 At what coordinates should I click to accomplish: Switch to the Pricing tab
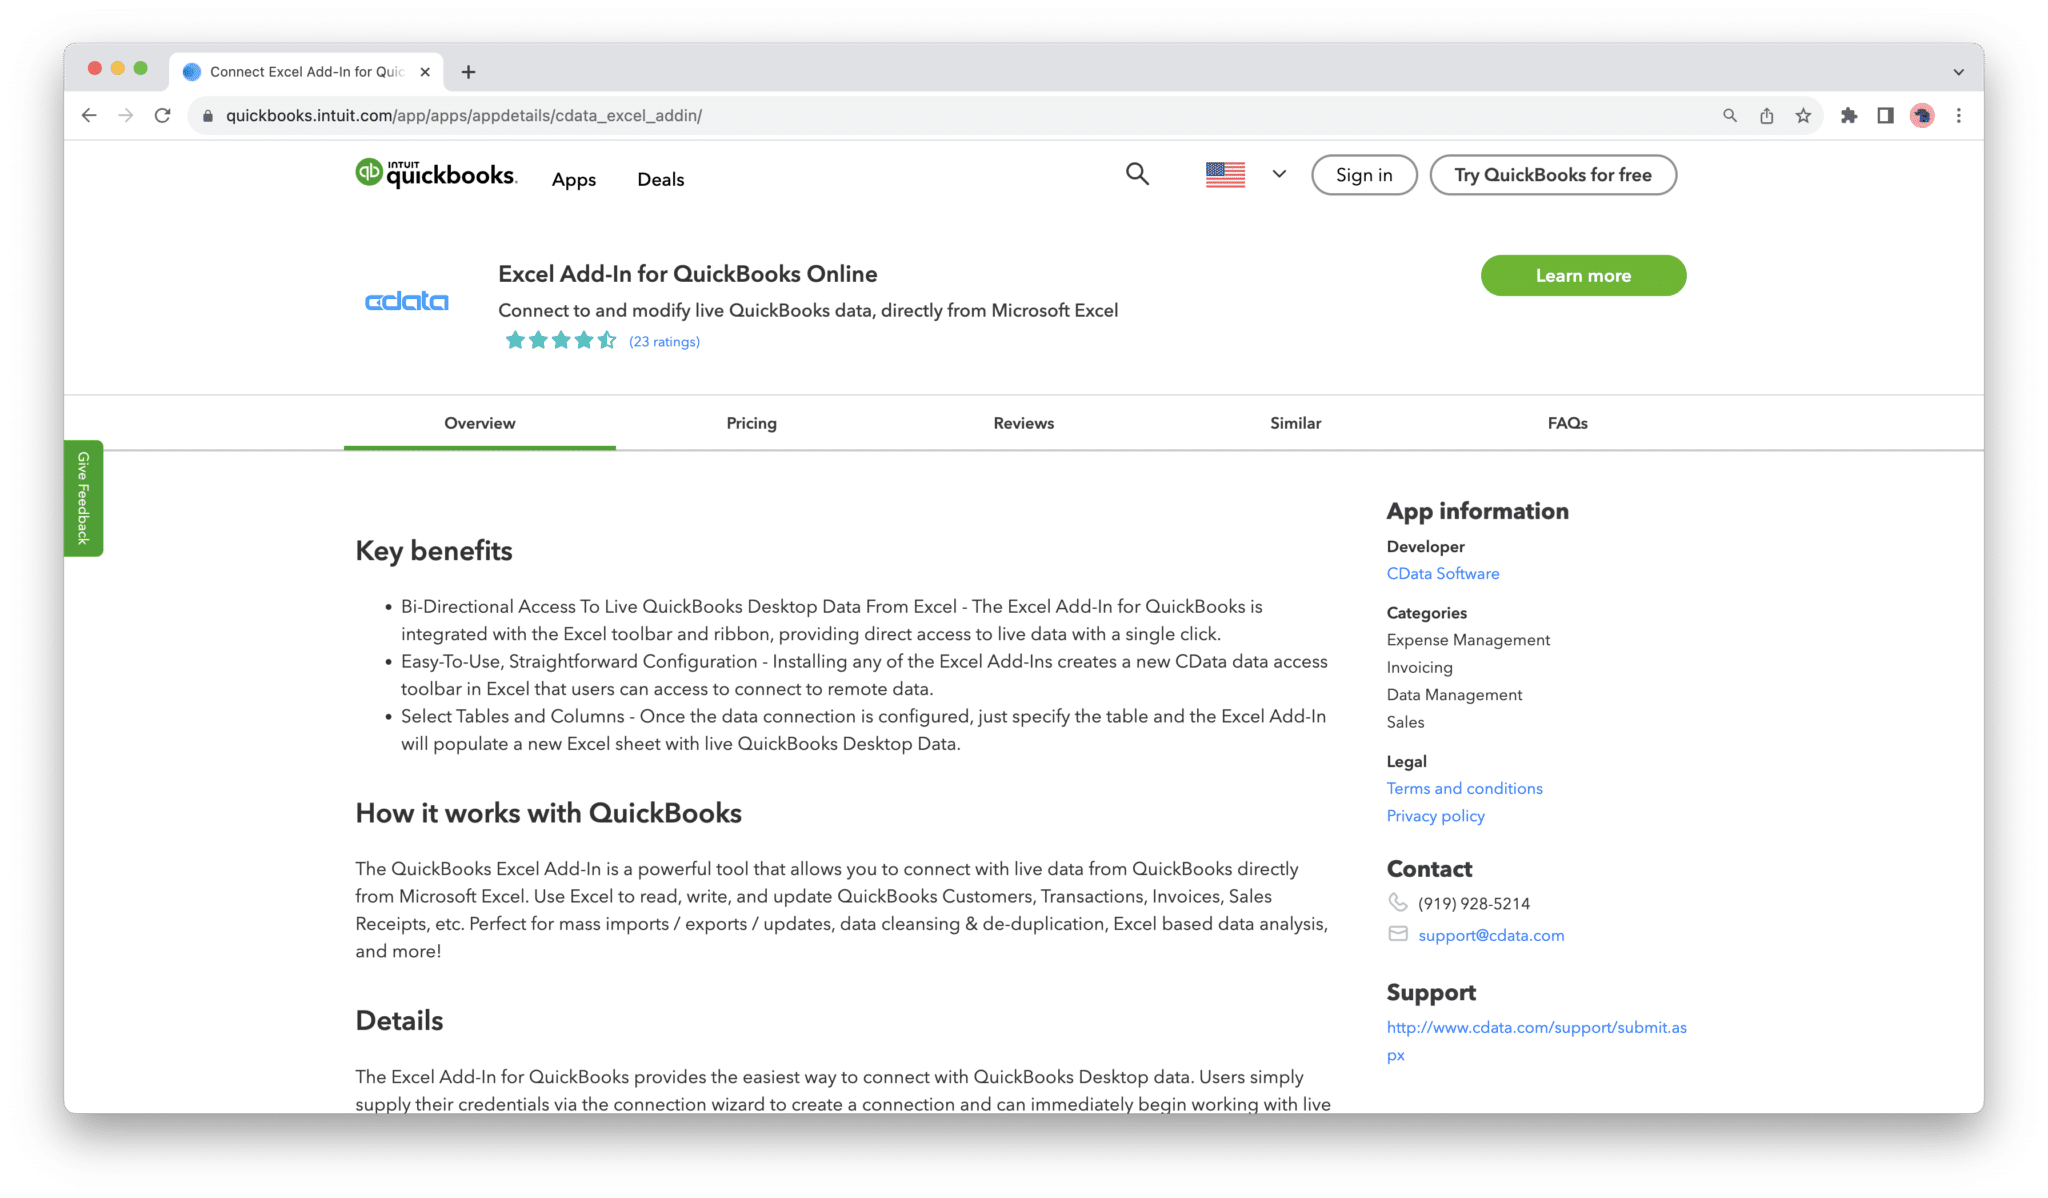pos(751,423)
